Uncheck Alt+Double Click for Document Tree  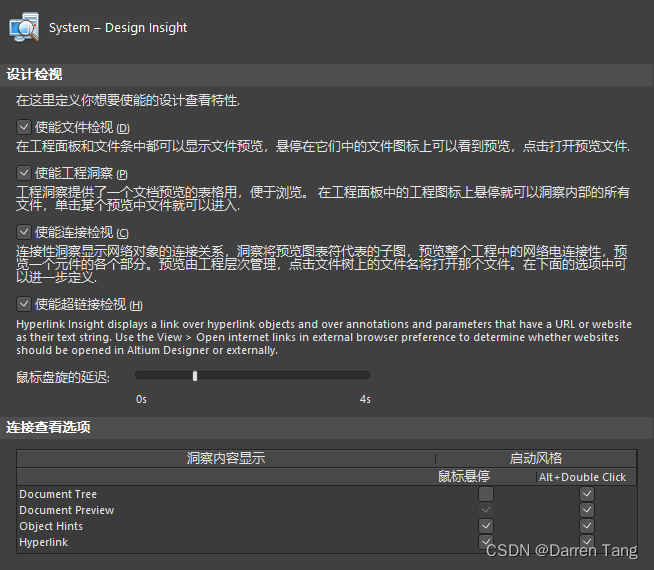pyautogui.click(x=587, y=494)
